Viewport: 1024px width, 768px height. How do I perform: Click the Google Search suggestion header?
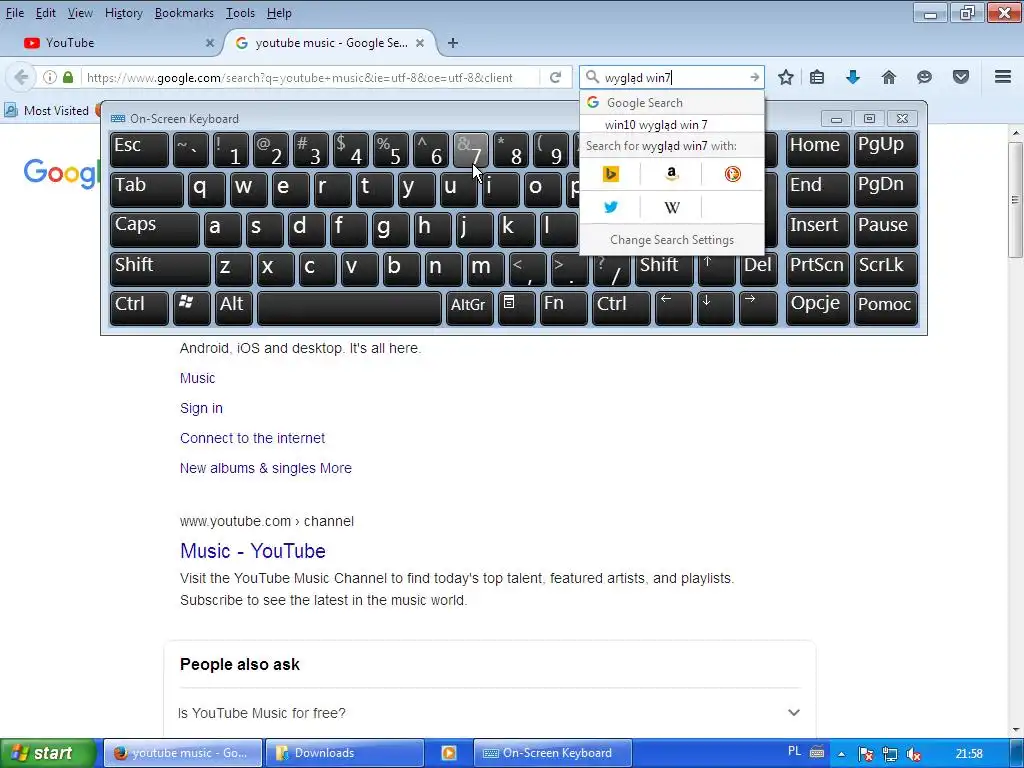pyautogui.click(x=672, y=103)
